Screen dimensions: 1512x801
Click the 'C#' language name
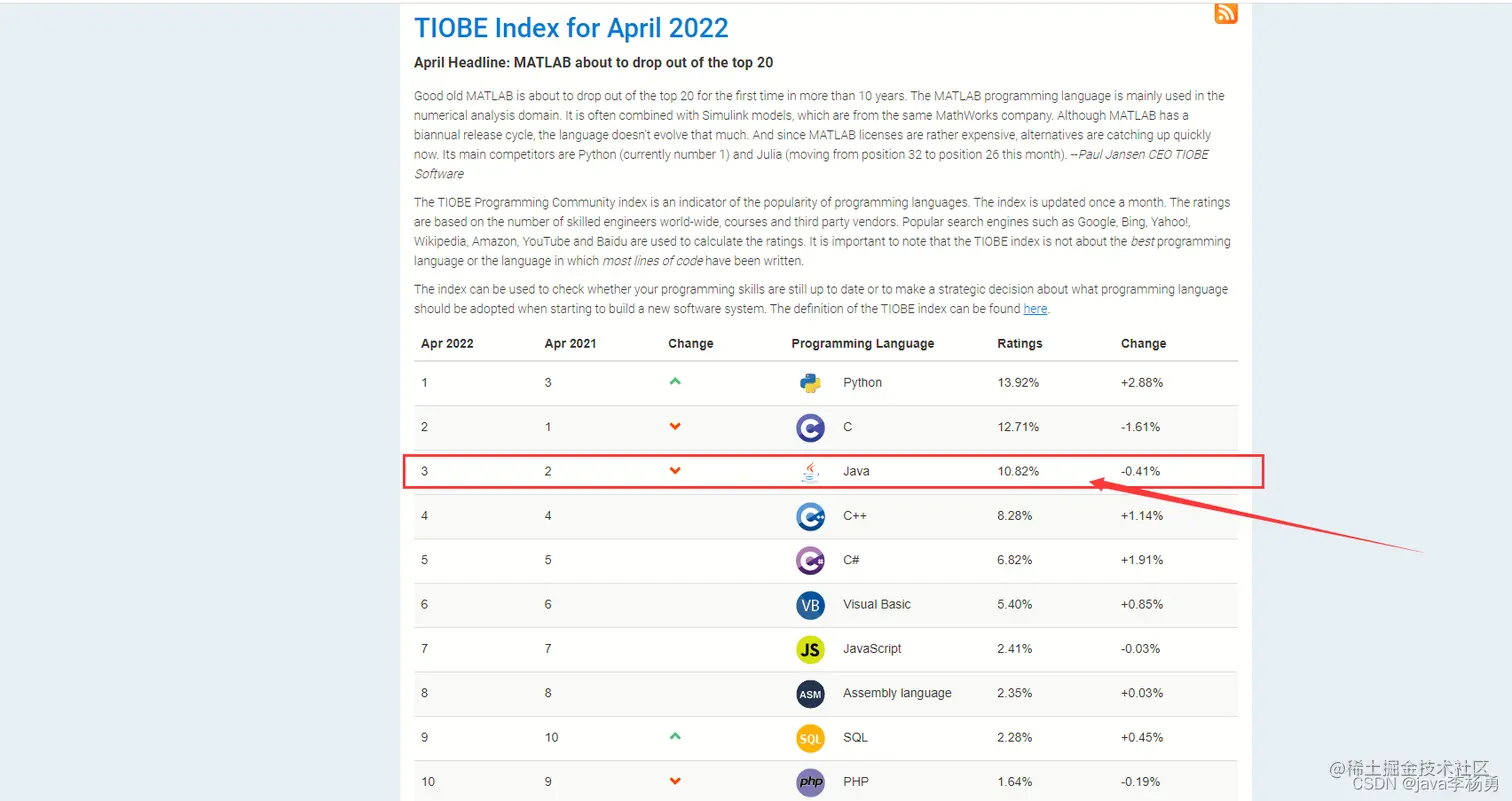coord(852,560)
